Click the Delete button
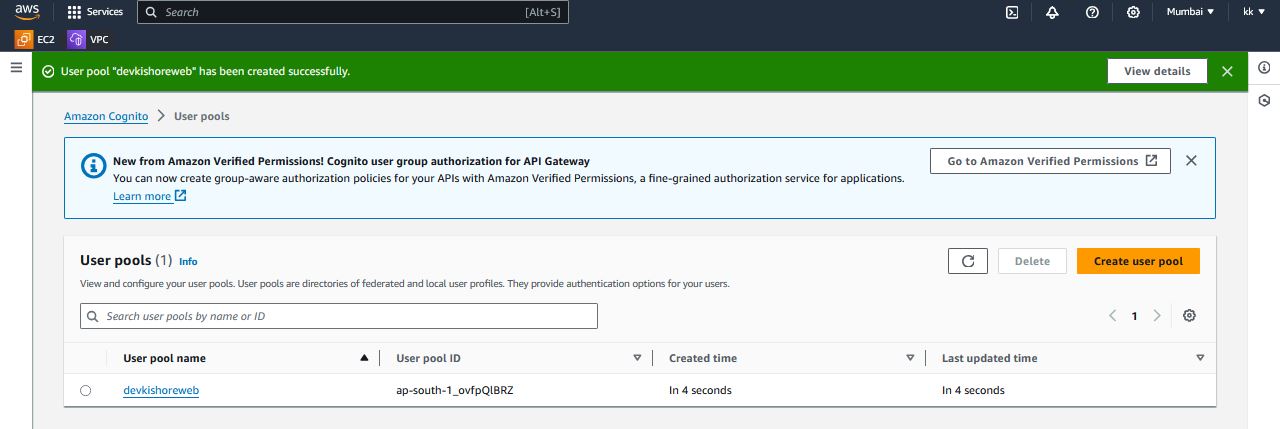 tap(1032, 261)
